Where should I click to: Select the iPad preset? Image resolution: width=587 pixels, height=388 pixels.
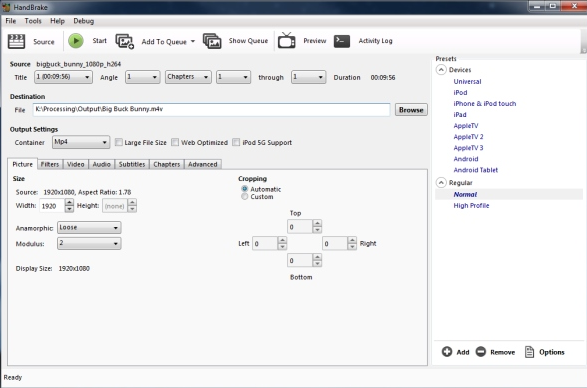tap(460, 115)
